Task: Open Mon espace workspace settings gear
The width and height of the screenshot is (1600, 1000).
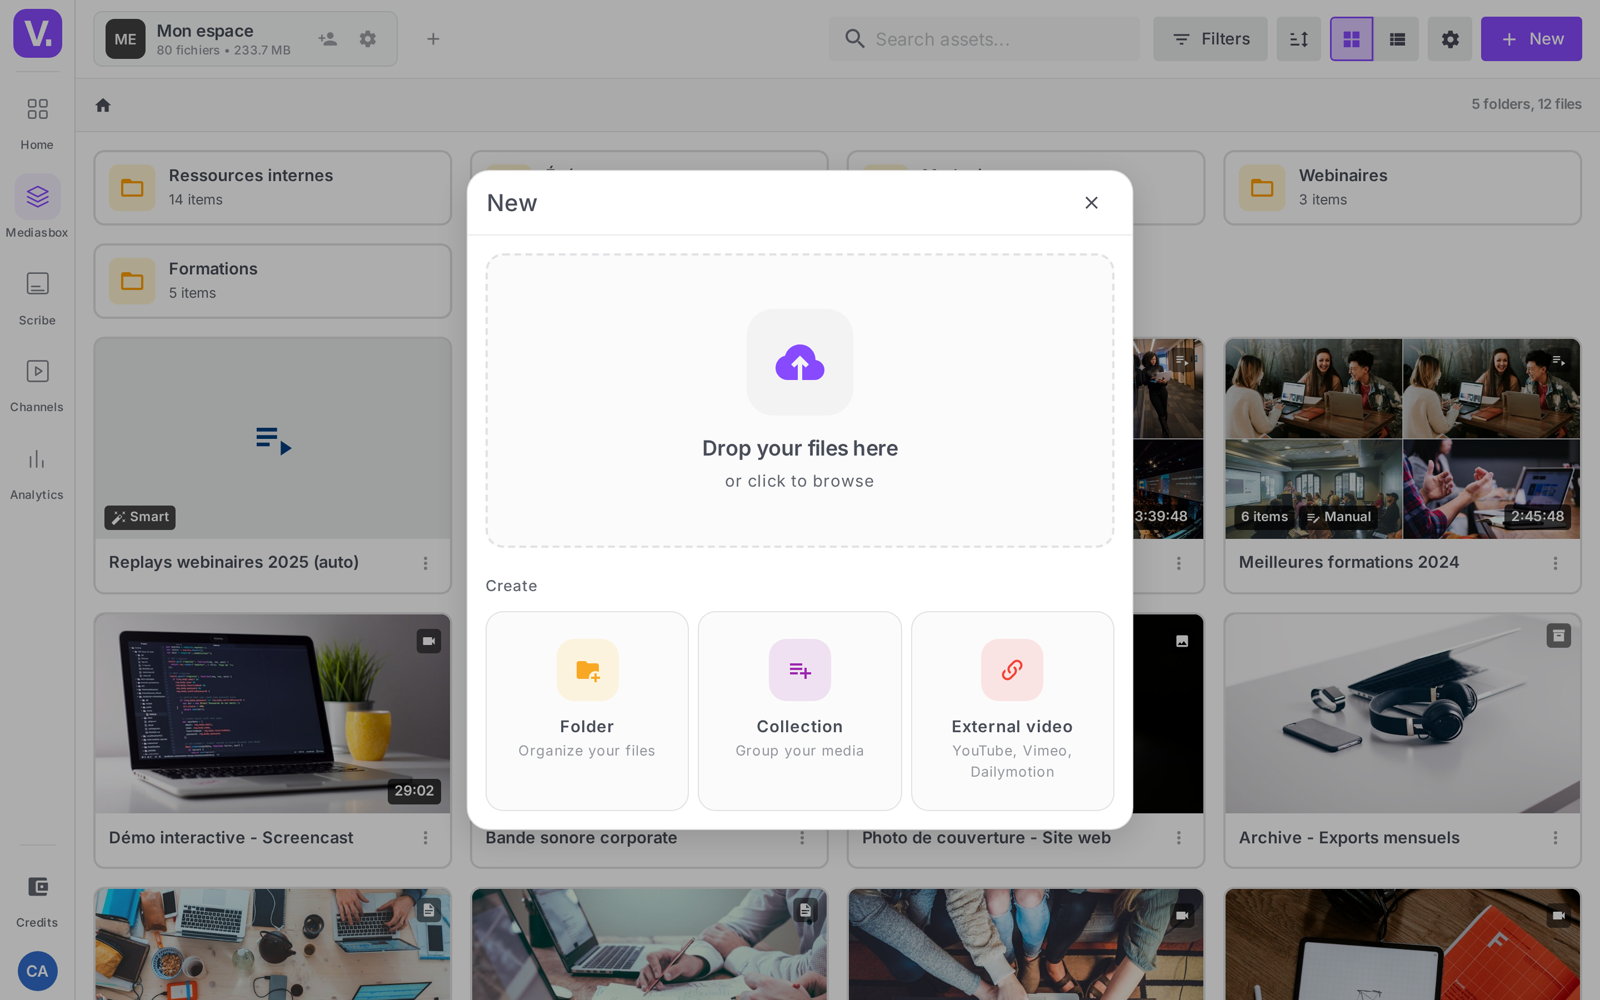Action: click(x=368, y=39)
